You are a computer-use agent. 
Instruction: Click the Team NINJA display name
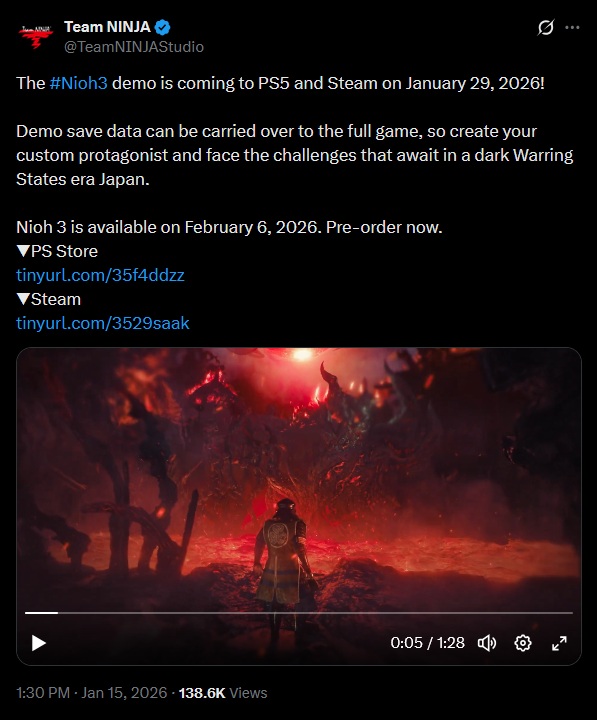(x=107, y=27)
